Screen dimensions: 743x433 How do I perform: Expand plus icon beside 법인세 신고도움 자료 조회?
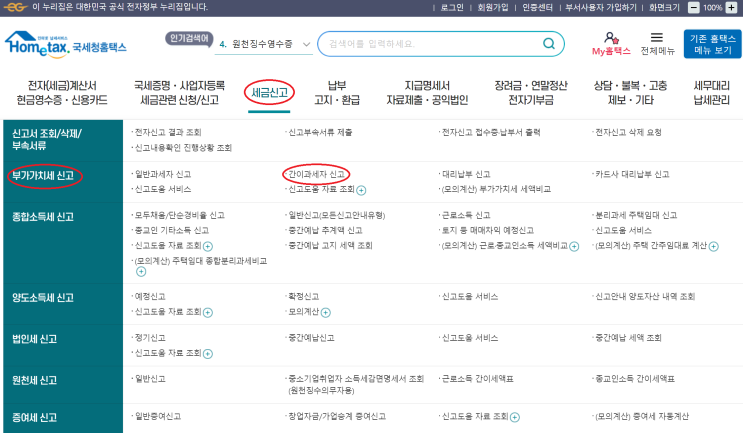click(208, 354)
